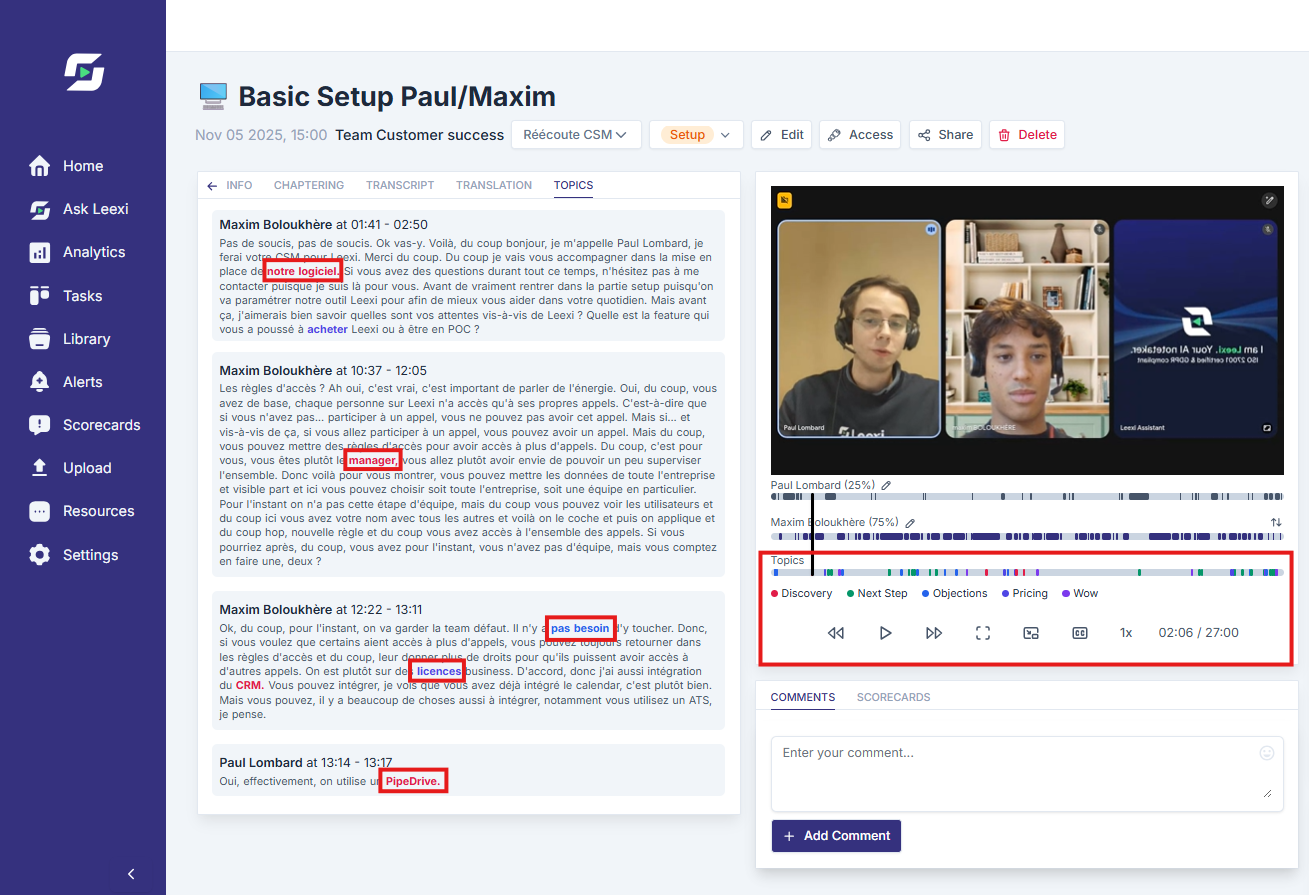Toggle the Pricing topic legend
The height and width of the screenshot is (895, 1309).
tap(1025, 593)
